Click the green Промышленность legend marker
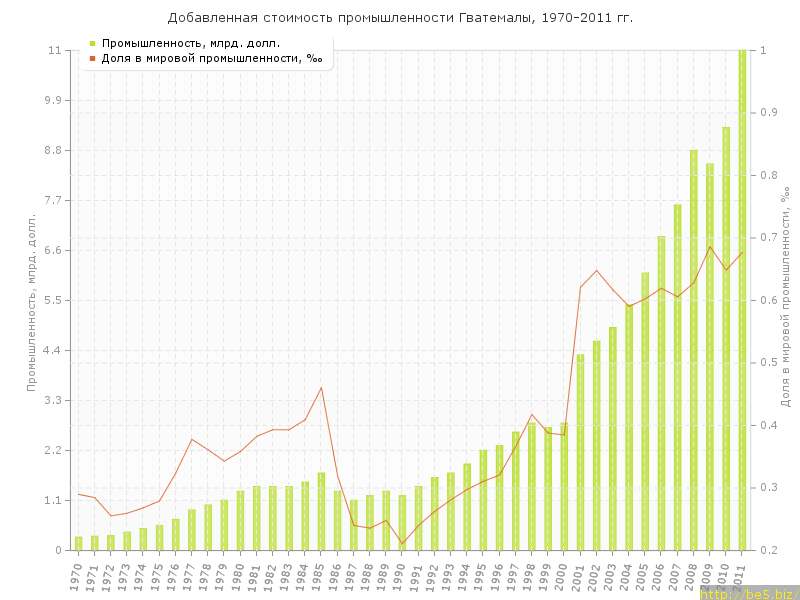Screen dimensions: 800x600 (x=92, y=43)
